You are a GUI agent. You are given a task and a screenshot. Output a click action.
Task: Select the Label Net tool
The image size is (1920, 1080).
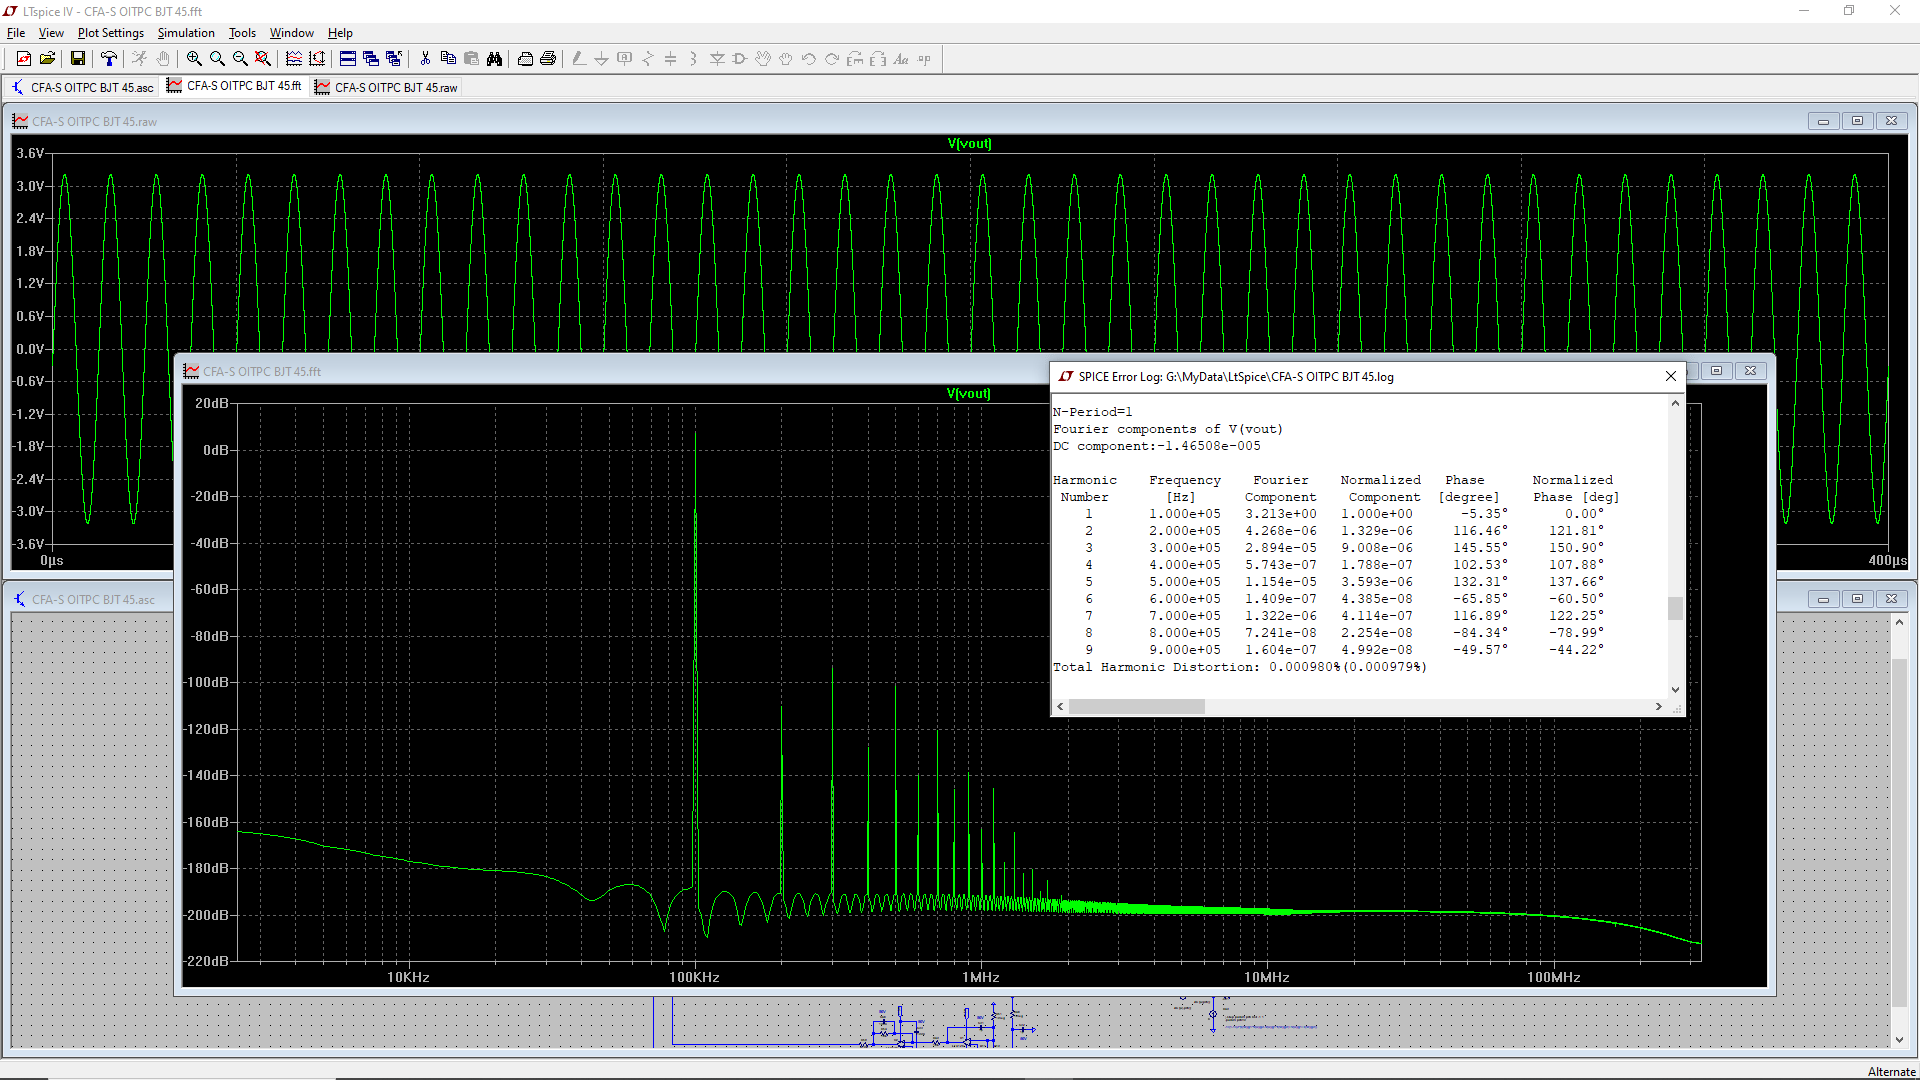pyautogui.click(x=625, y=59)
